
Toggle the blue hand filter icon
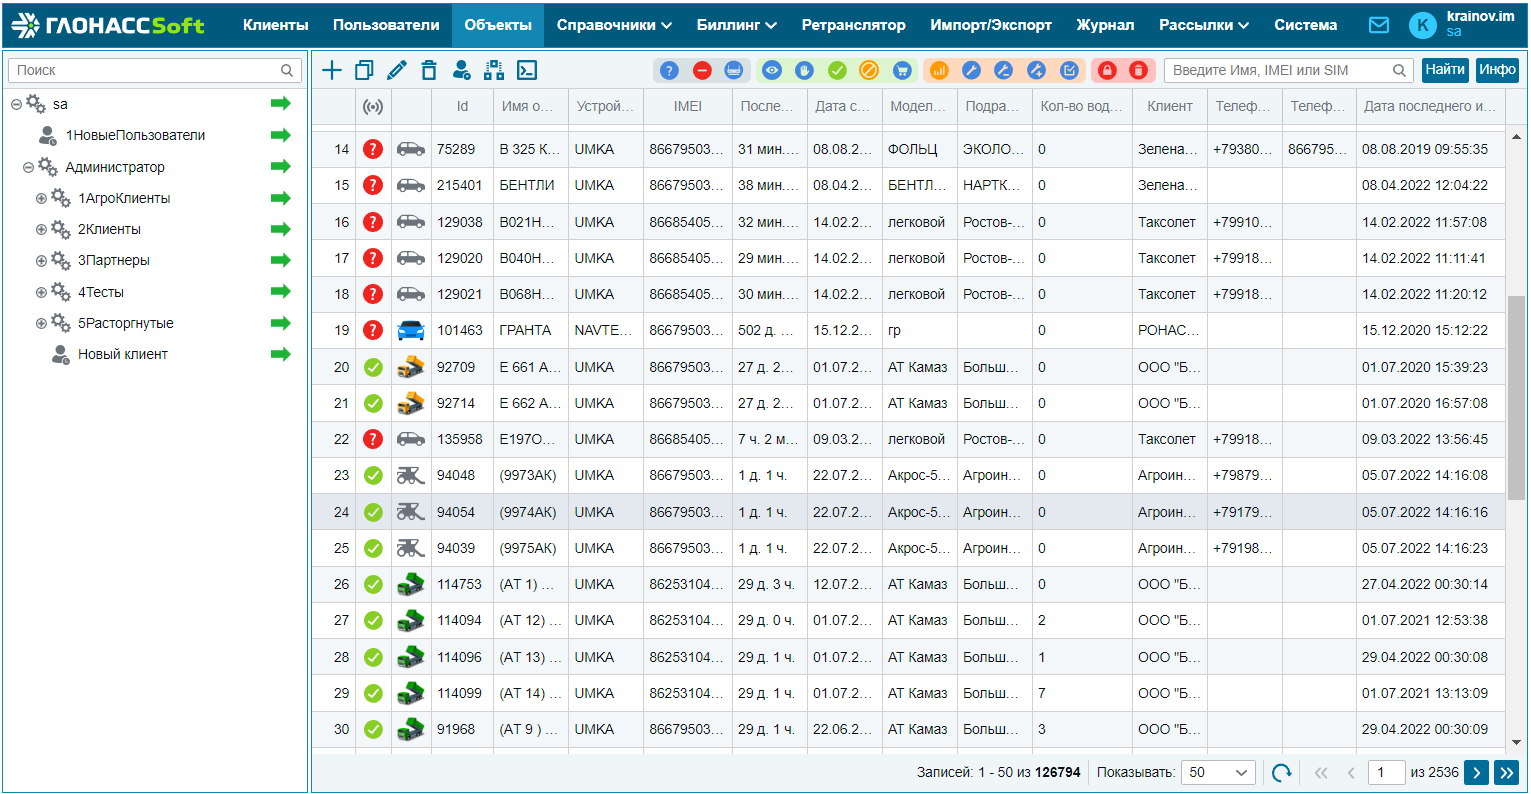[804, 70]
